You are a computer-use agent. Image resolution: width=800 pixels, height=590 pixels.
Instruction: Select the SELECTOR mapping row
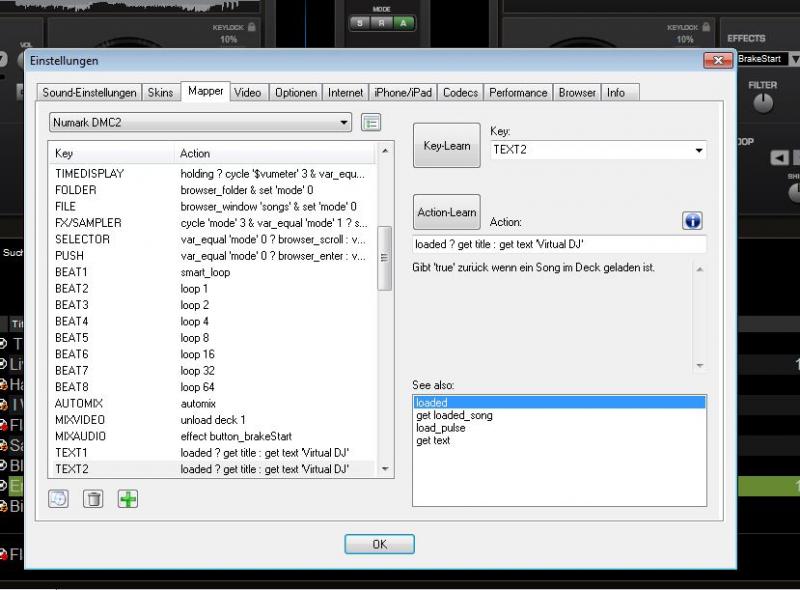pos(212,239)
